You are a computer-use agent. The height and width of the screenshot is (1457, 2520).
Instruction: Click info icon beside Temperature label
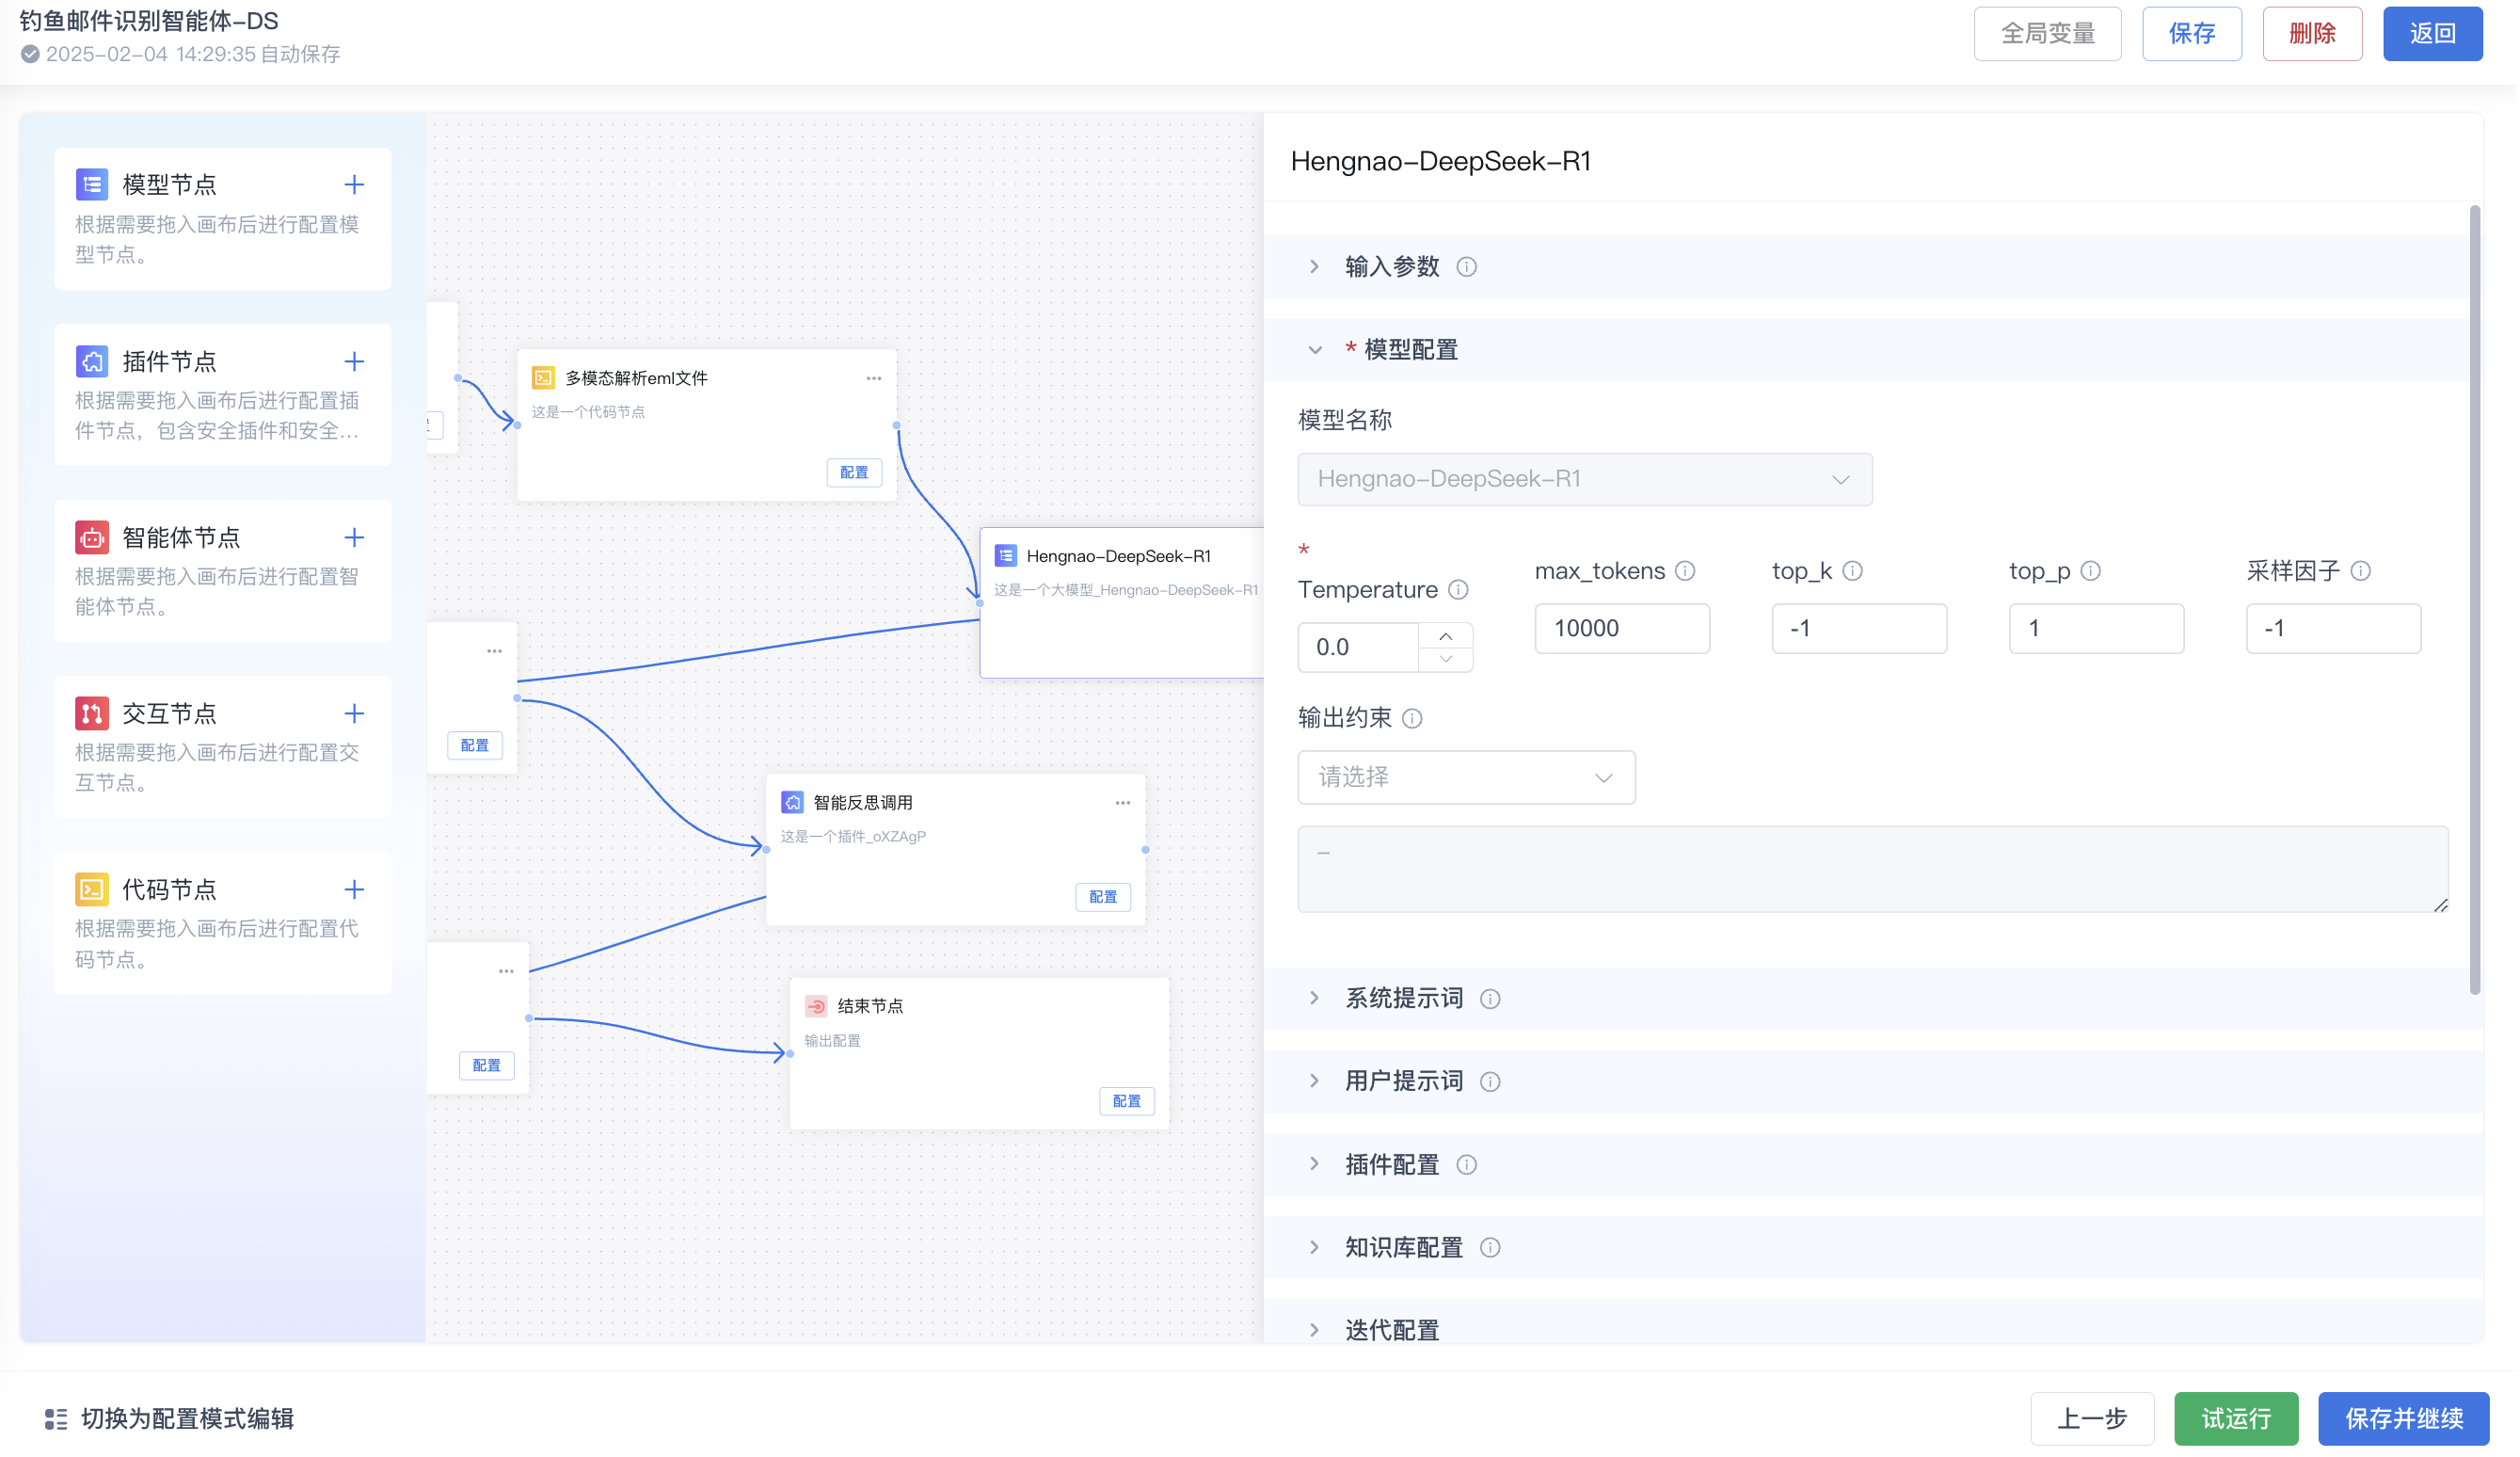(x=1459, y=590)
